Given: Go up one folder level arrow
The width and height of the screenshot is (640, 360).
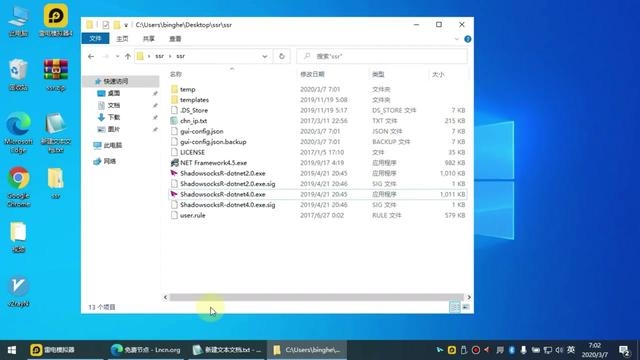Looking at the screenshot, I should 128,56.
